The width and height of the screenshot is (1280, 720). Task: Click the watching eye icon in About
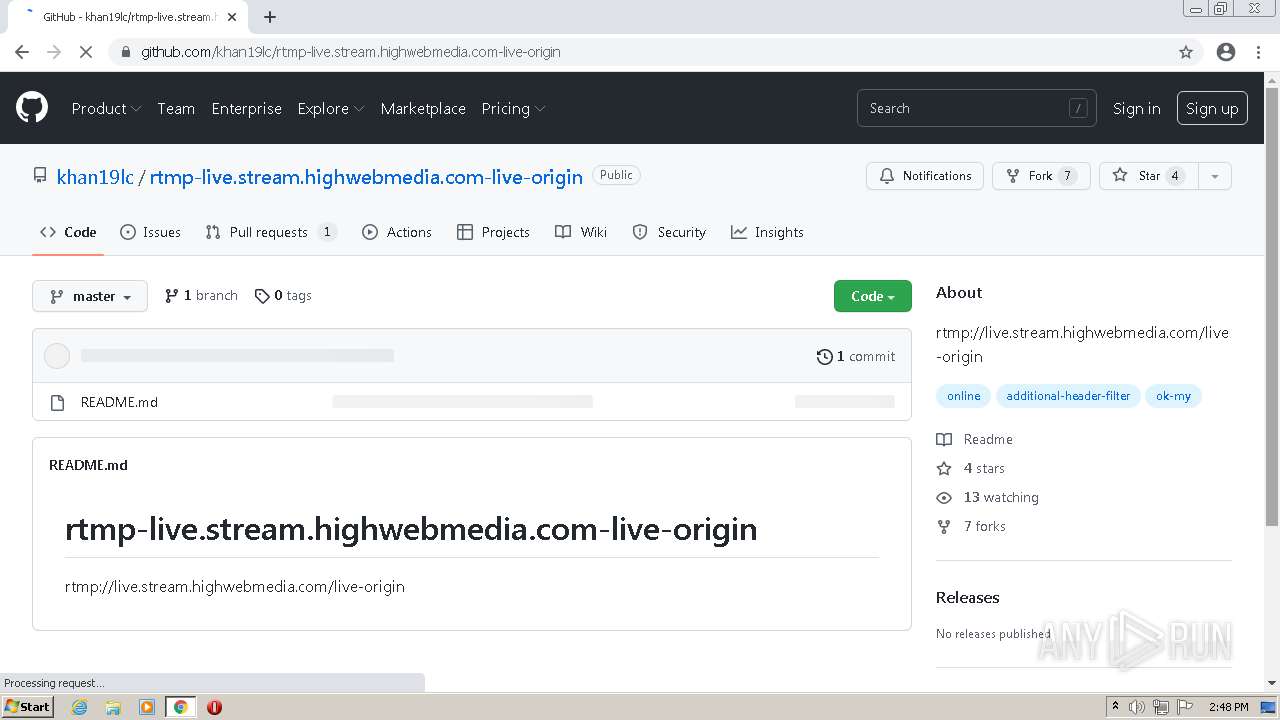(944, 497)
